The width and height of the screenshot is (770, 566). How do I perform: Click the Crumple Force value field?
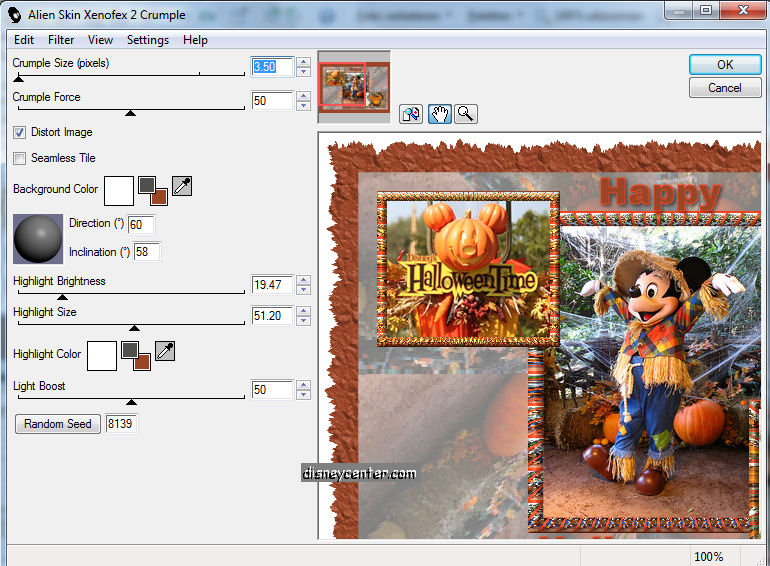tap(273, 101)
